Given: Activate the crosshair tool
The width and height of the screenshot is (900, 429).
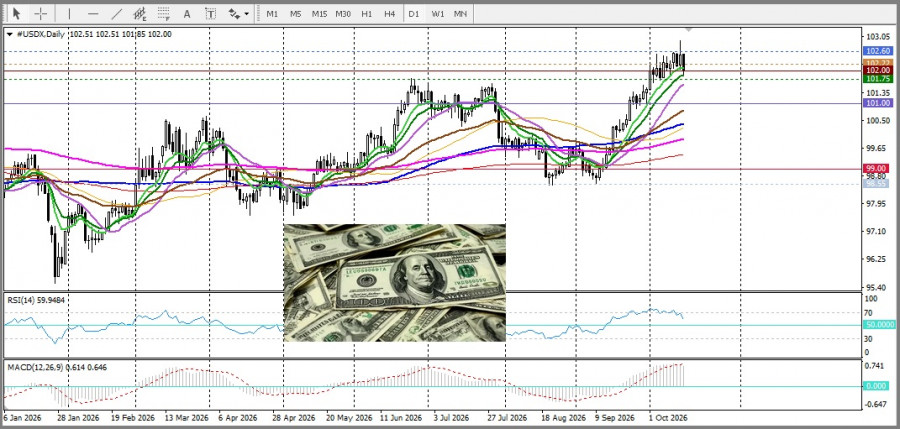Looking at the screenshot, I should [x=41, y=13].
